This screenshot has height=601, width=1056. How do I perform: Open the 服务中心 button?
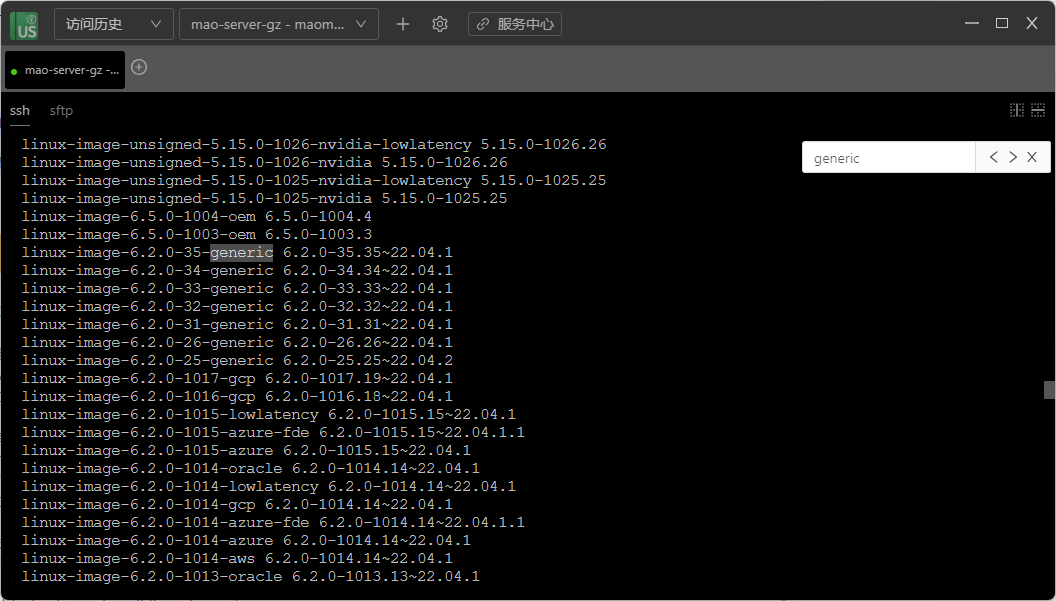(x=515, y=24)
